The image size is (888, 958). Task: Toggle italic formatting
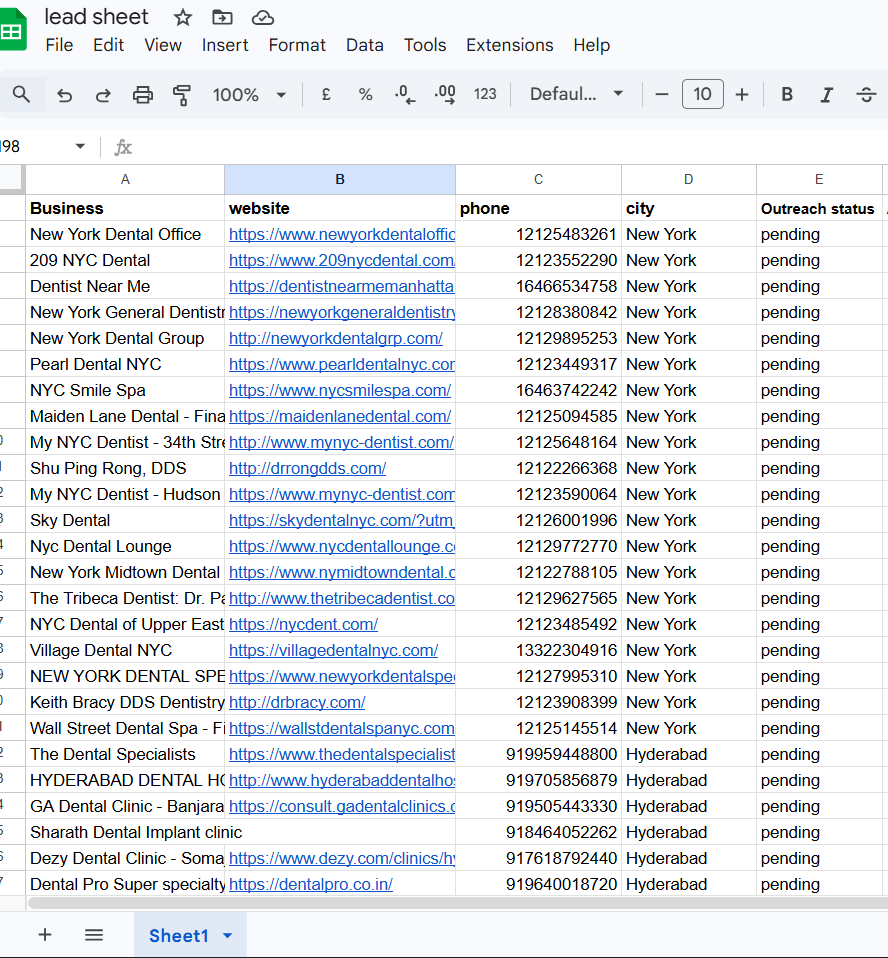pyautogui.click(x=827, y=94)
